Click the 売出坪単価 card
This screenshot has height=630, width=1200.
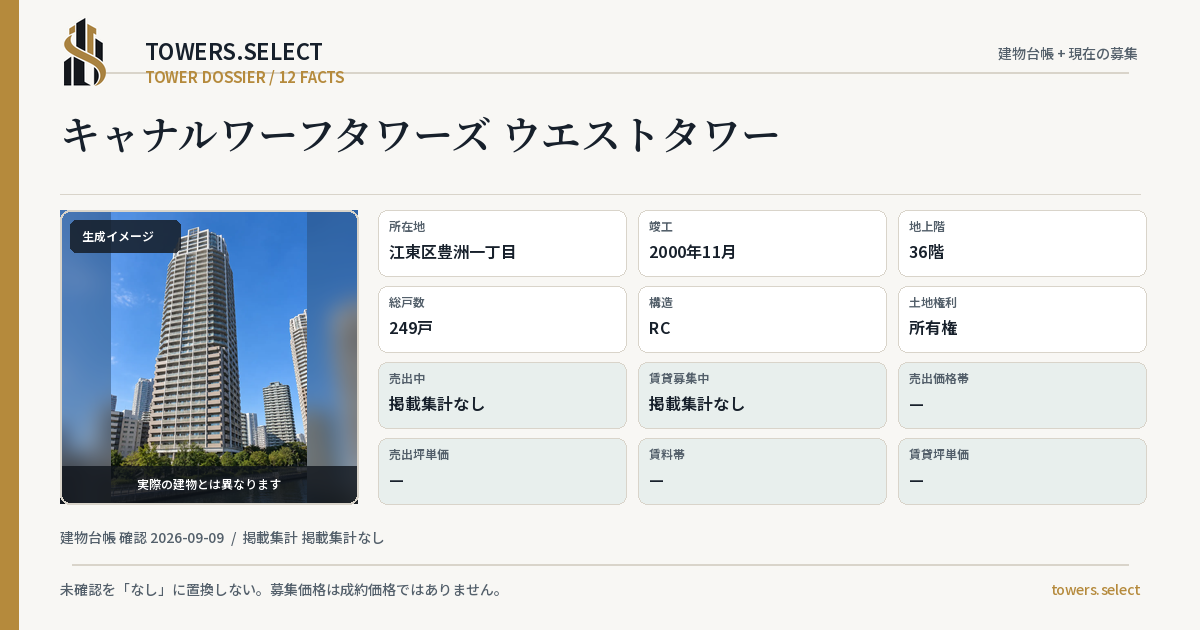coord(502,471)
